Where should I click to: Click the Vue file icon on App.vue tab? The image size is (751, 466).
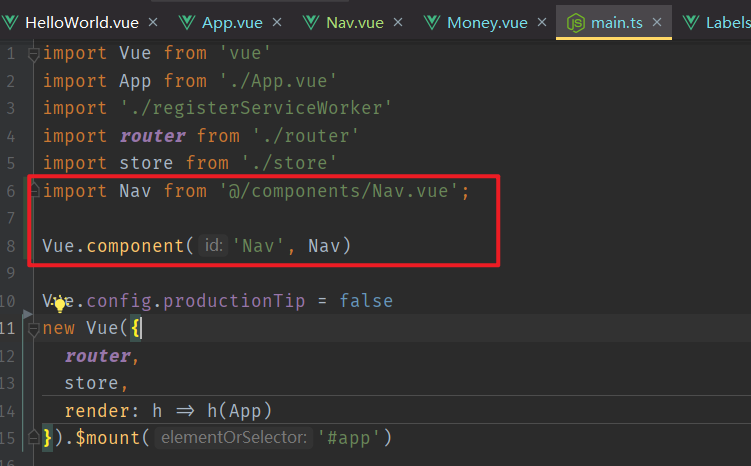(x=187, y=23)
